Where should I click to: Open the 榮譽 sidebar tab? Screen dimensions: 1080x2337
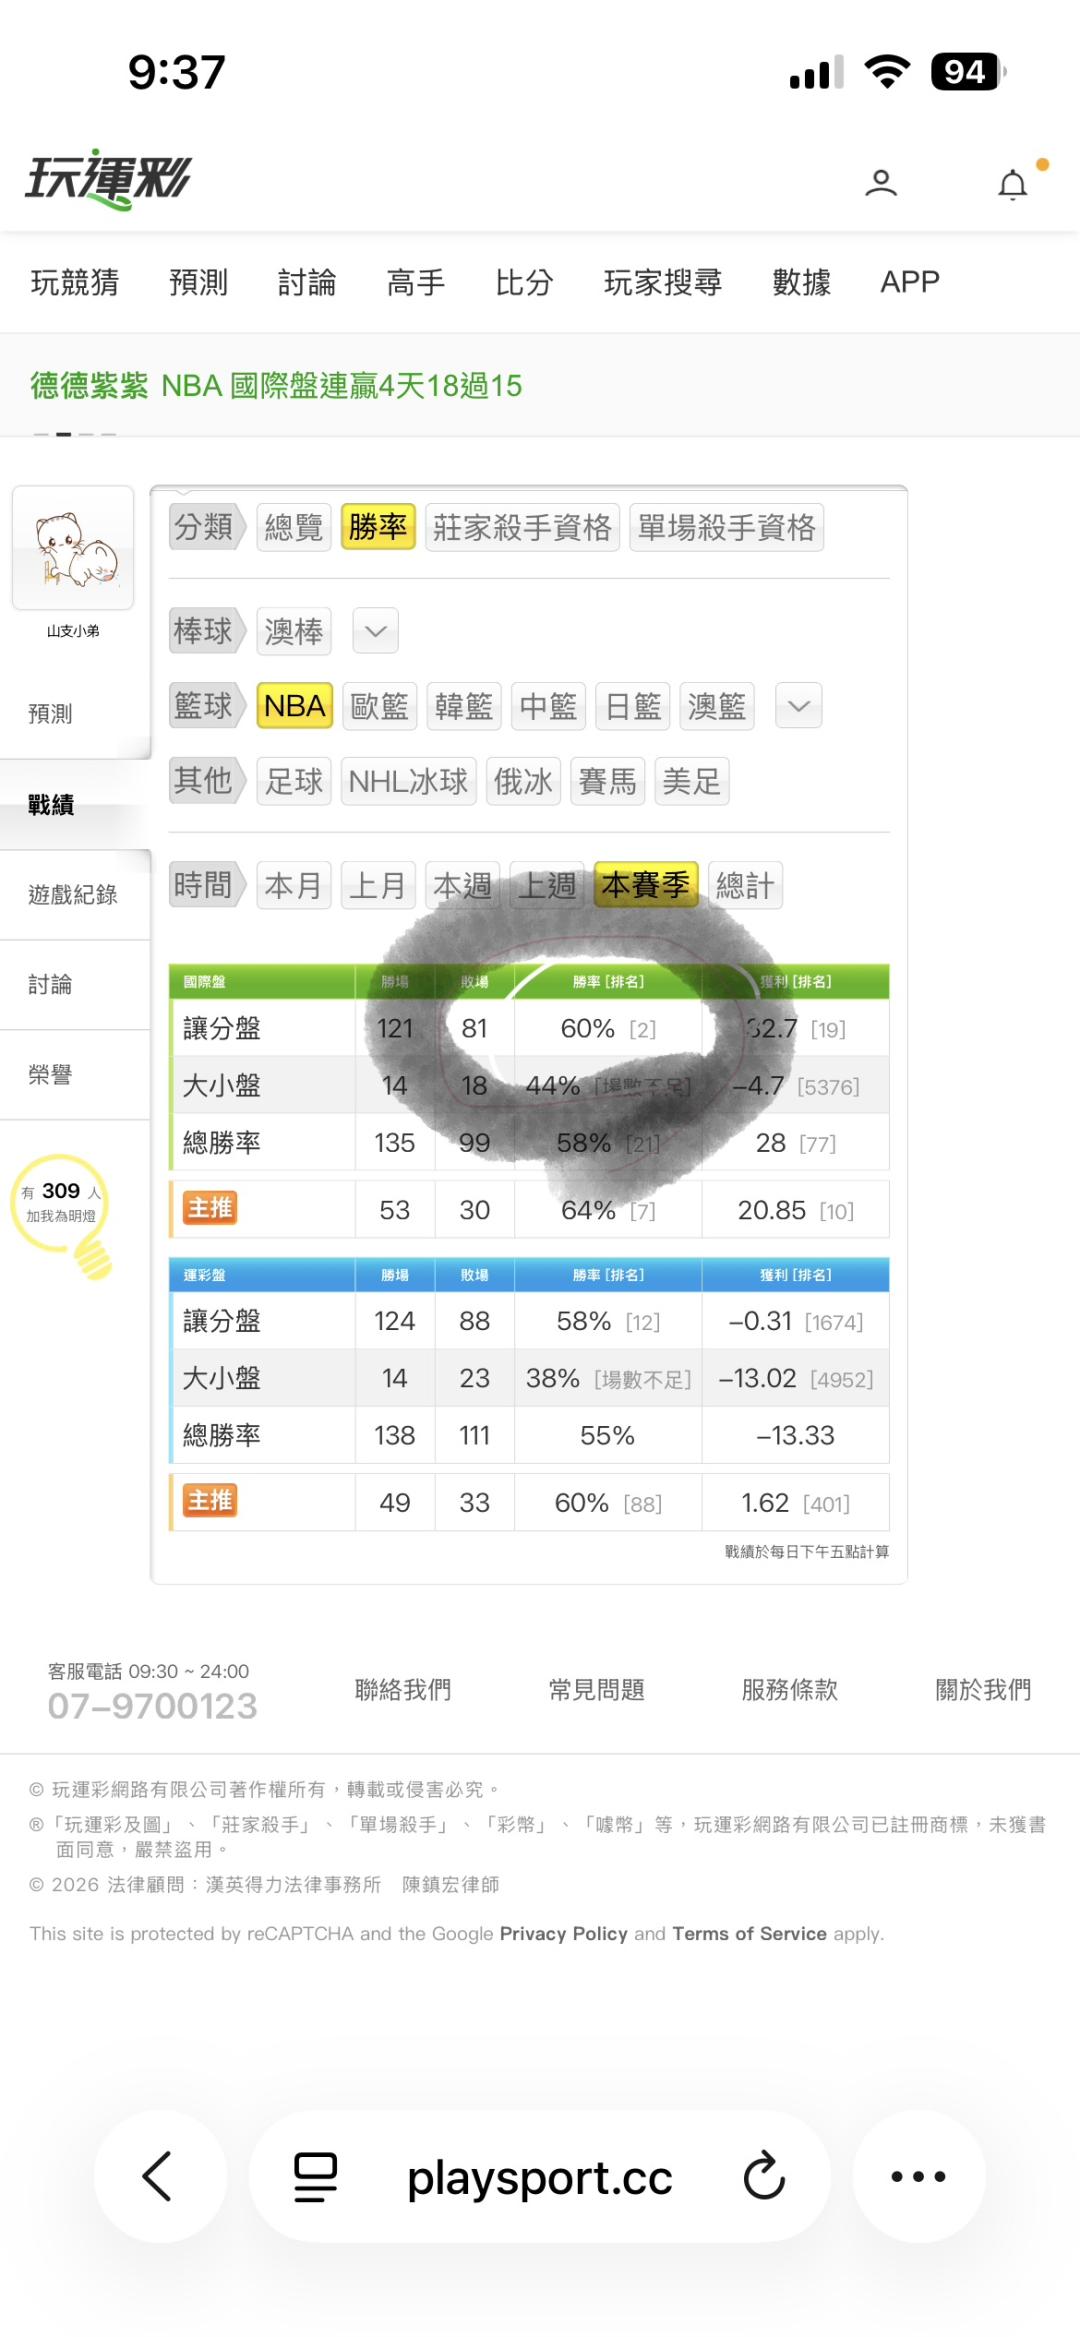coord(75,1074)
